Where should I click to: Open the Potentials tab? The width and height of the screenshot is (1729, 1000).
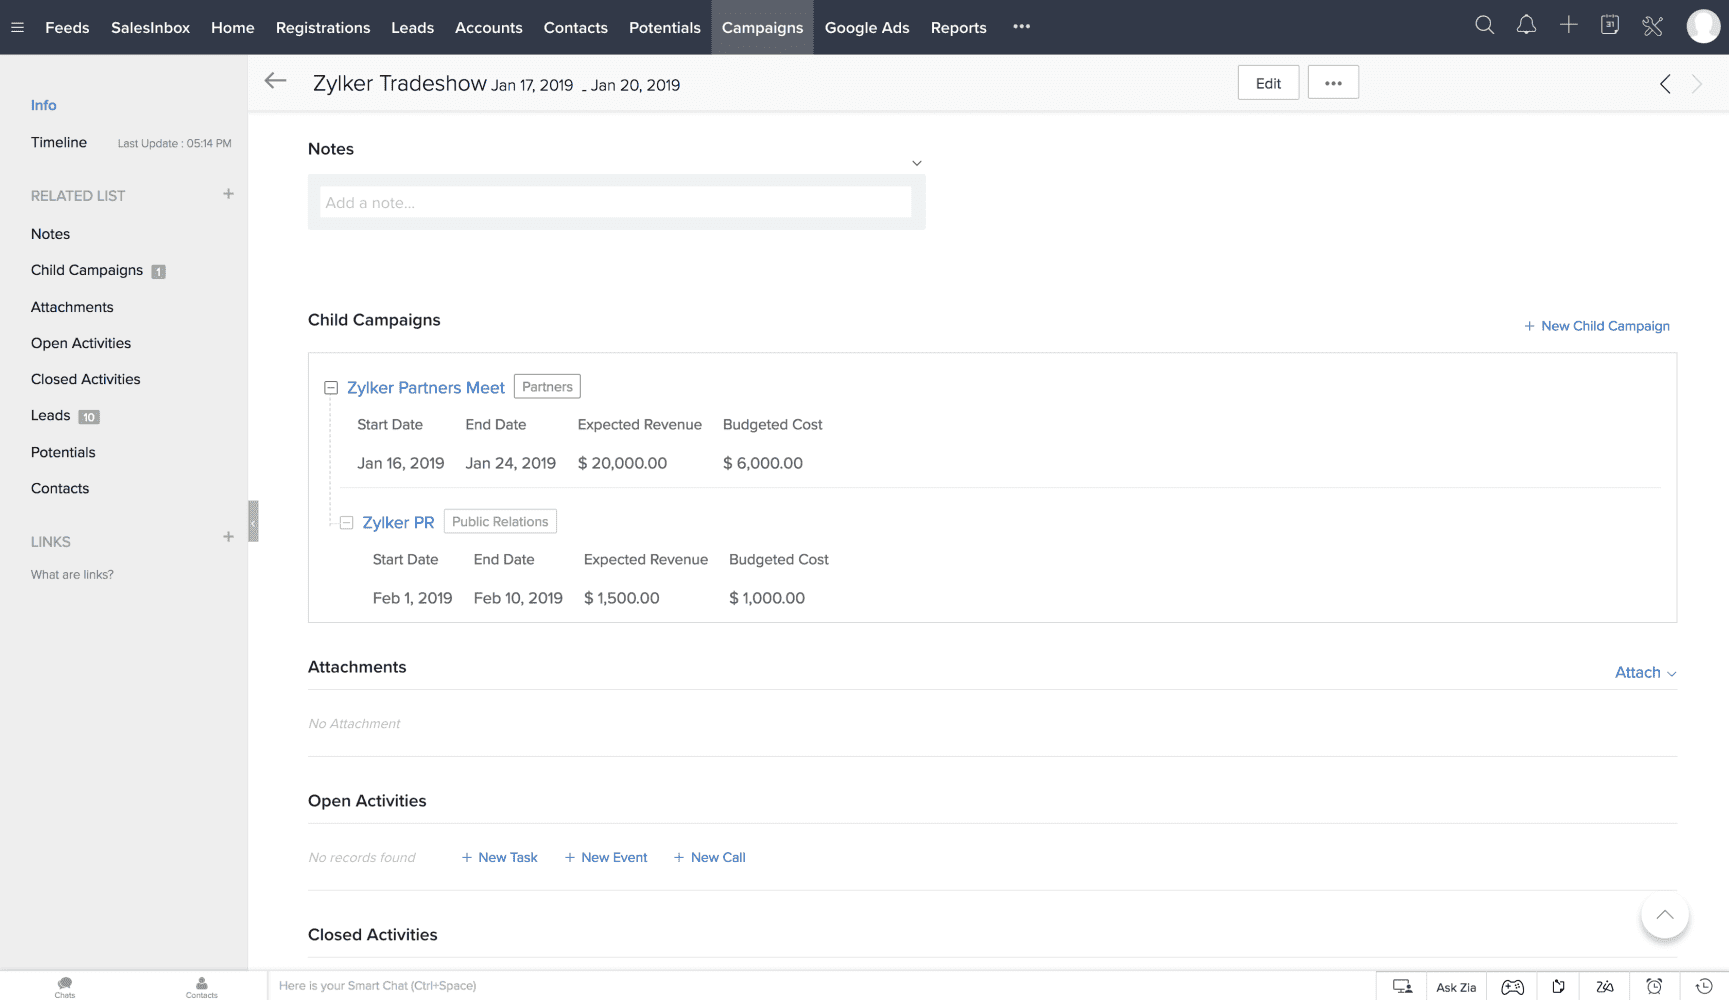[665, 27]
